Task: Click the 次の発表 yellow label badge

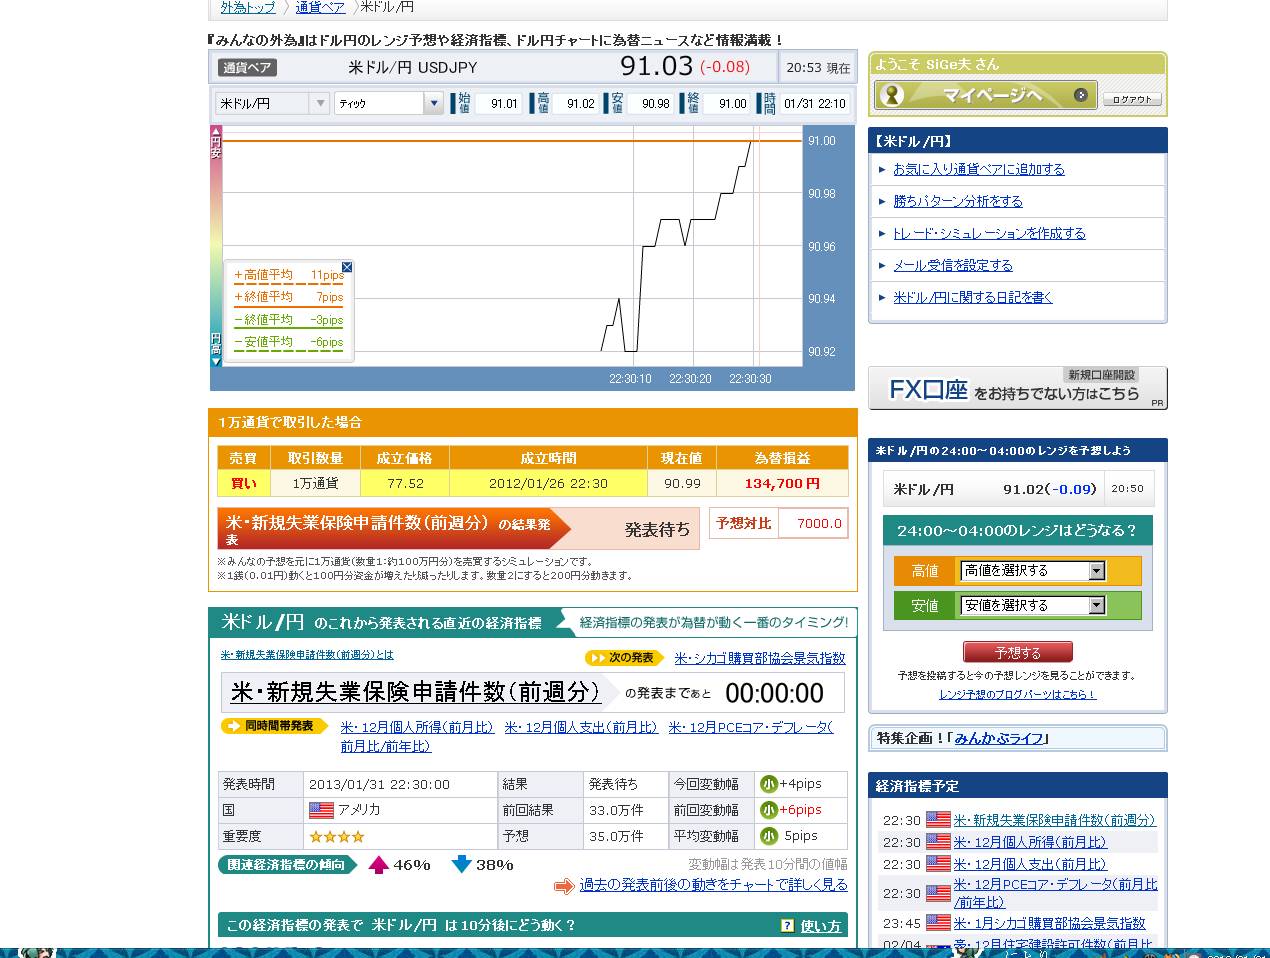Action: pos(625,658)
